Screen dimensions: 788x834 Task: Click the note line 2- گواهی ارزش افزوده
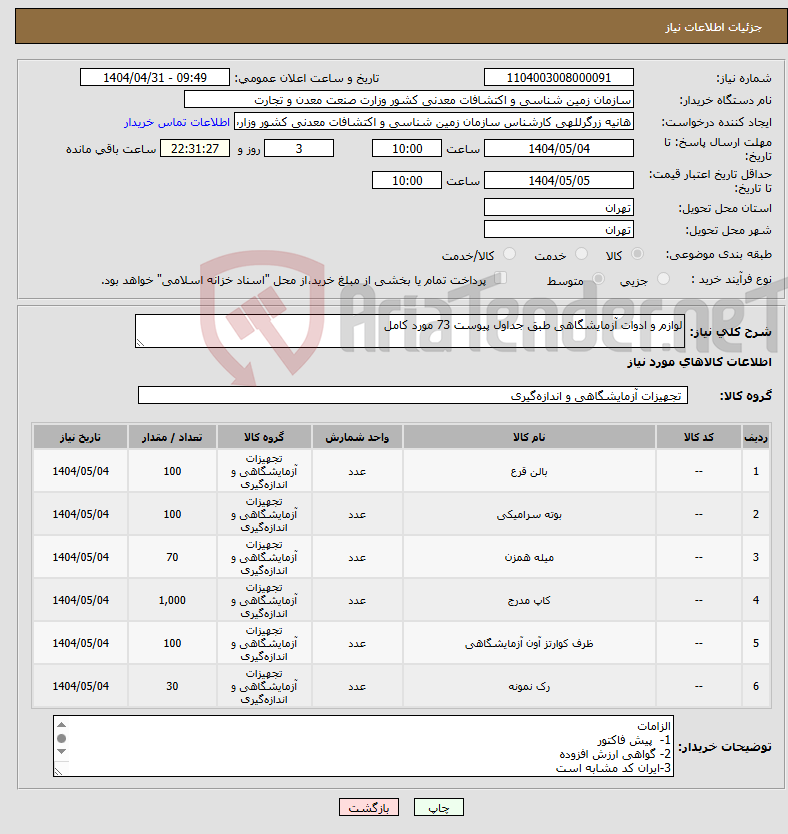point(615,754)
